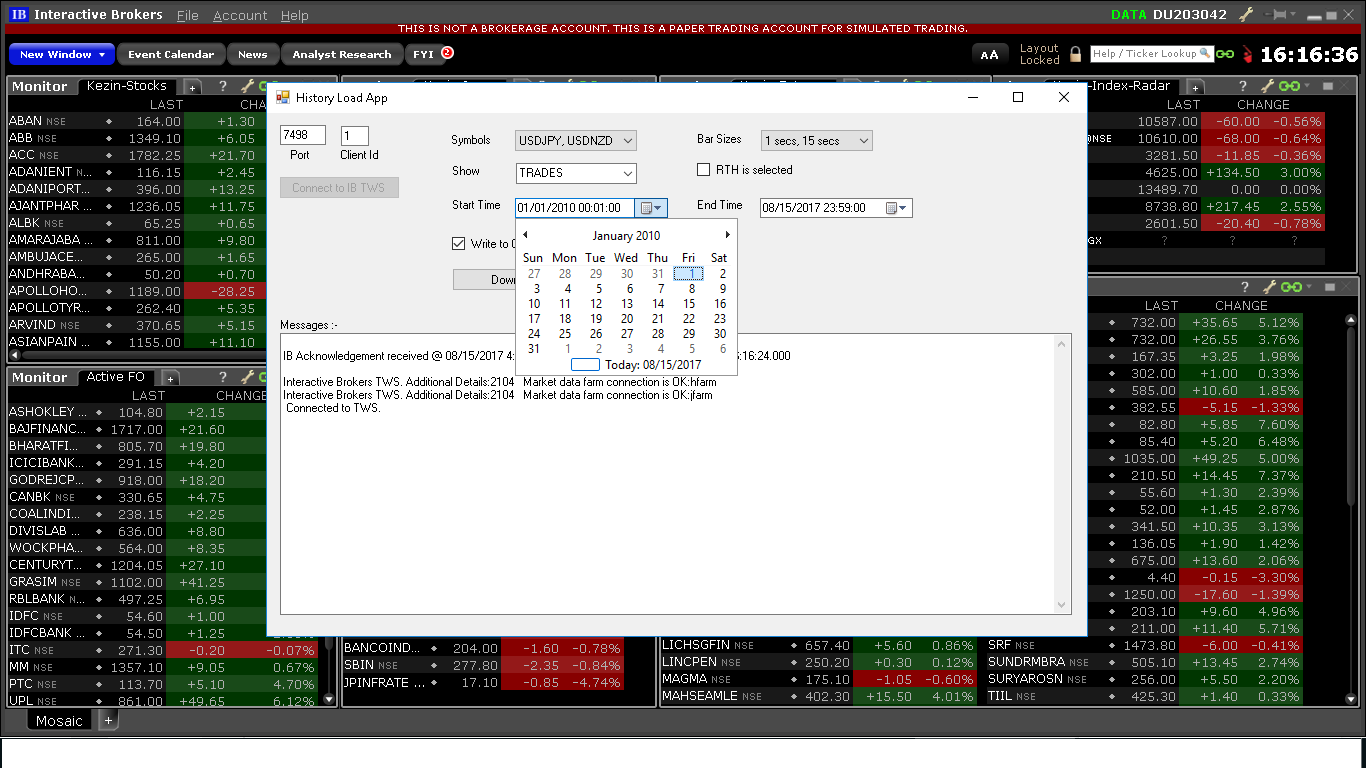Screen dimensions: 1366x768
Task: Select the Kezin-Stocks tab
Action: 128,86
